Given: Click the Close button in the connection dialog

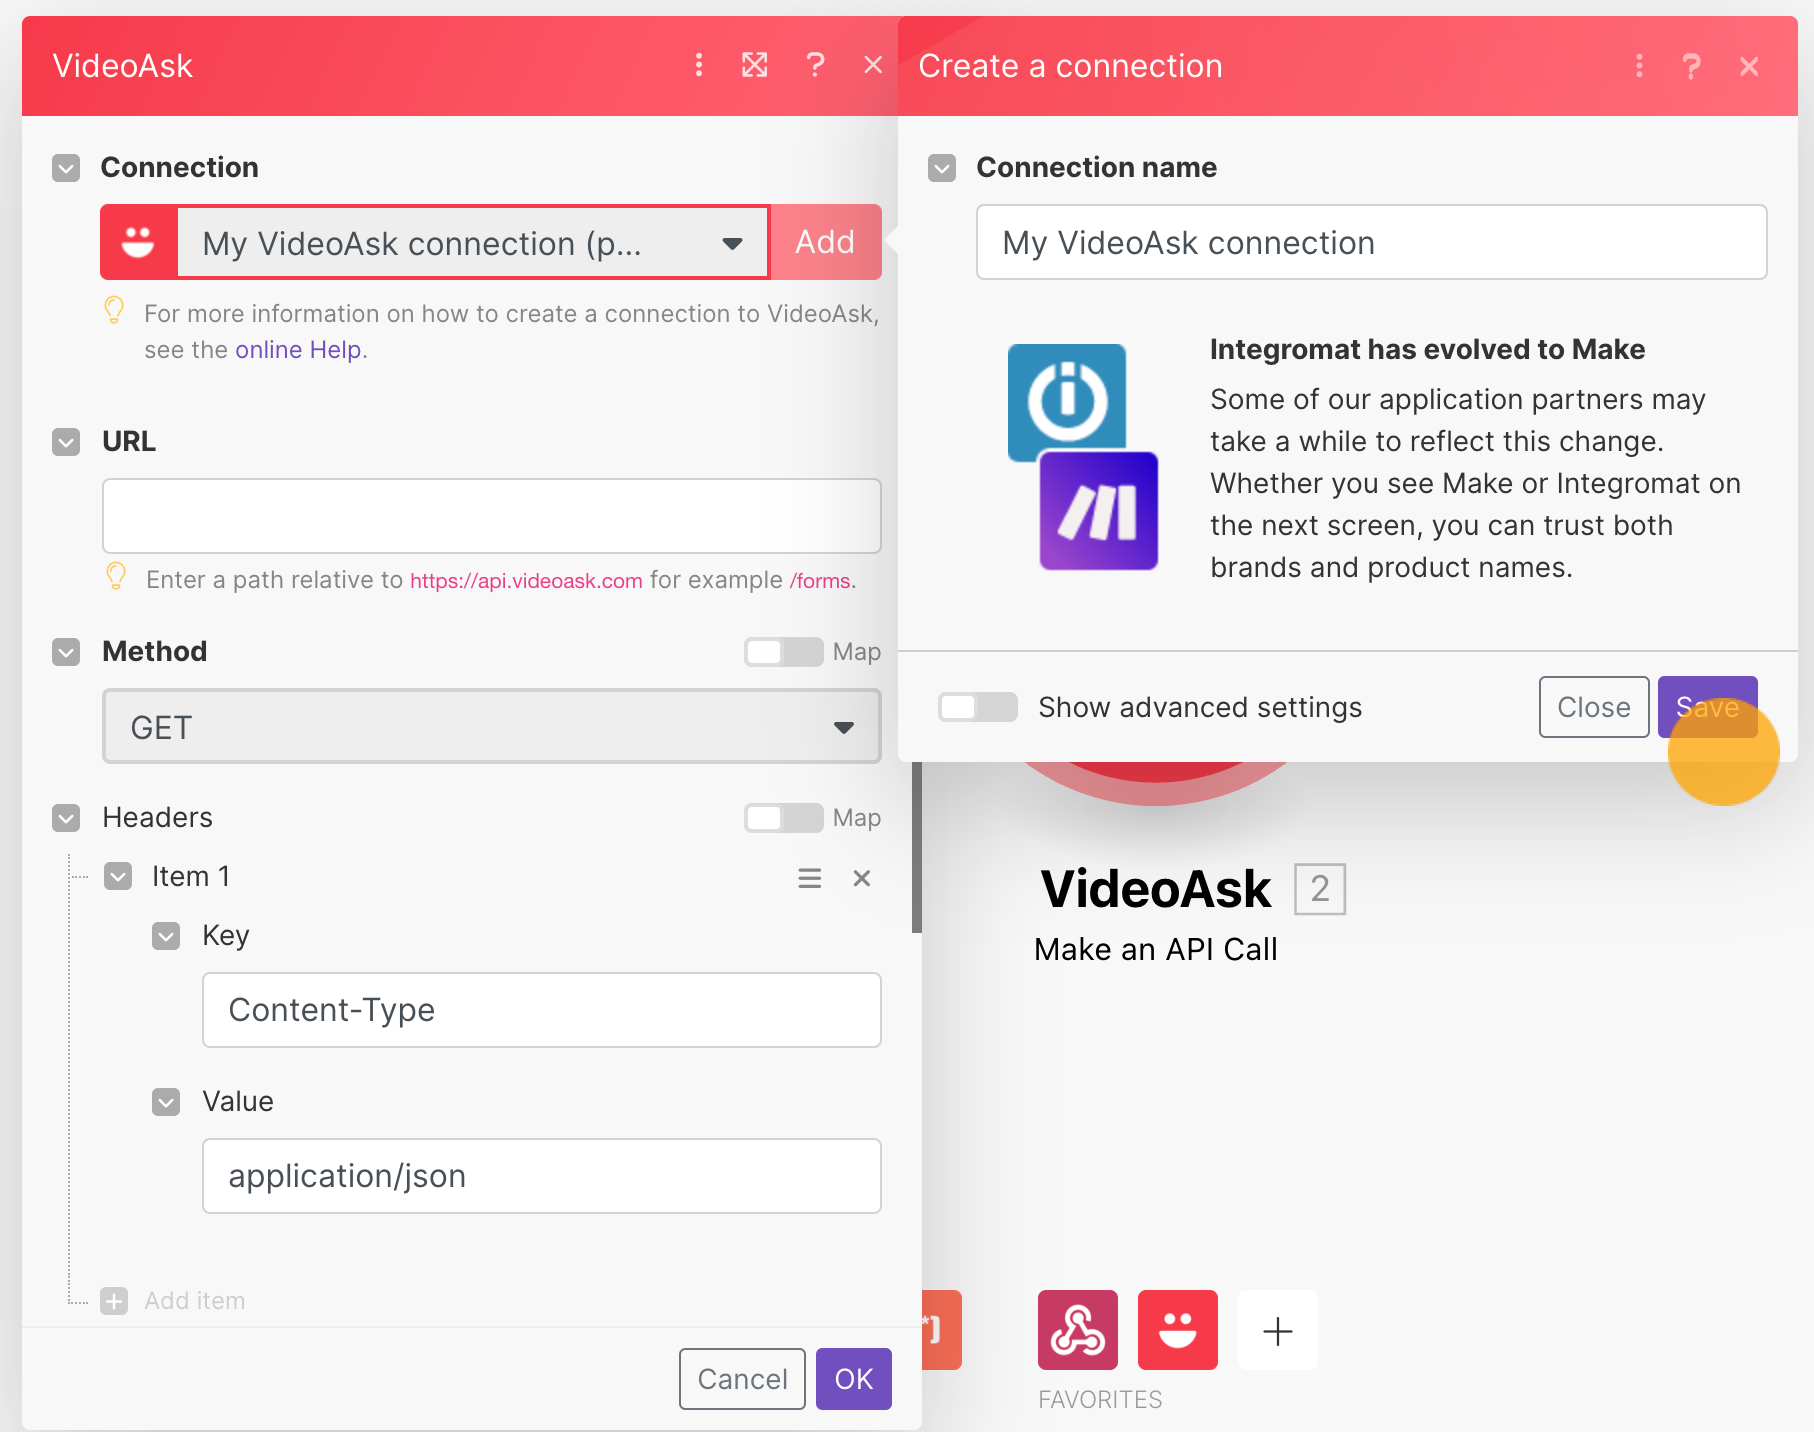Looking at the screenshot, I should point(1594,707).
